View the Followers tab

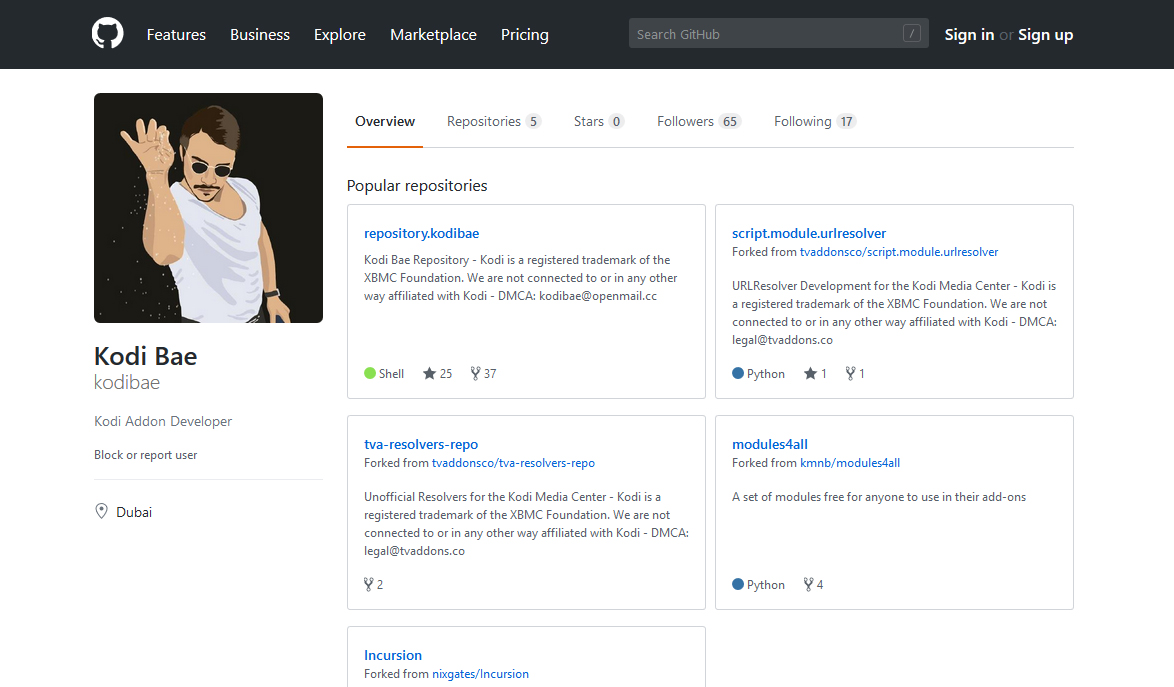tap(699, 121)
